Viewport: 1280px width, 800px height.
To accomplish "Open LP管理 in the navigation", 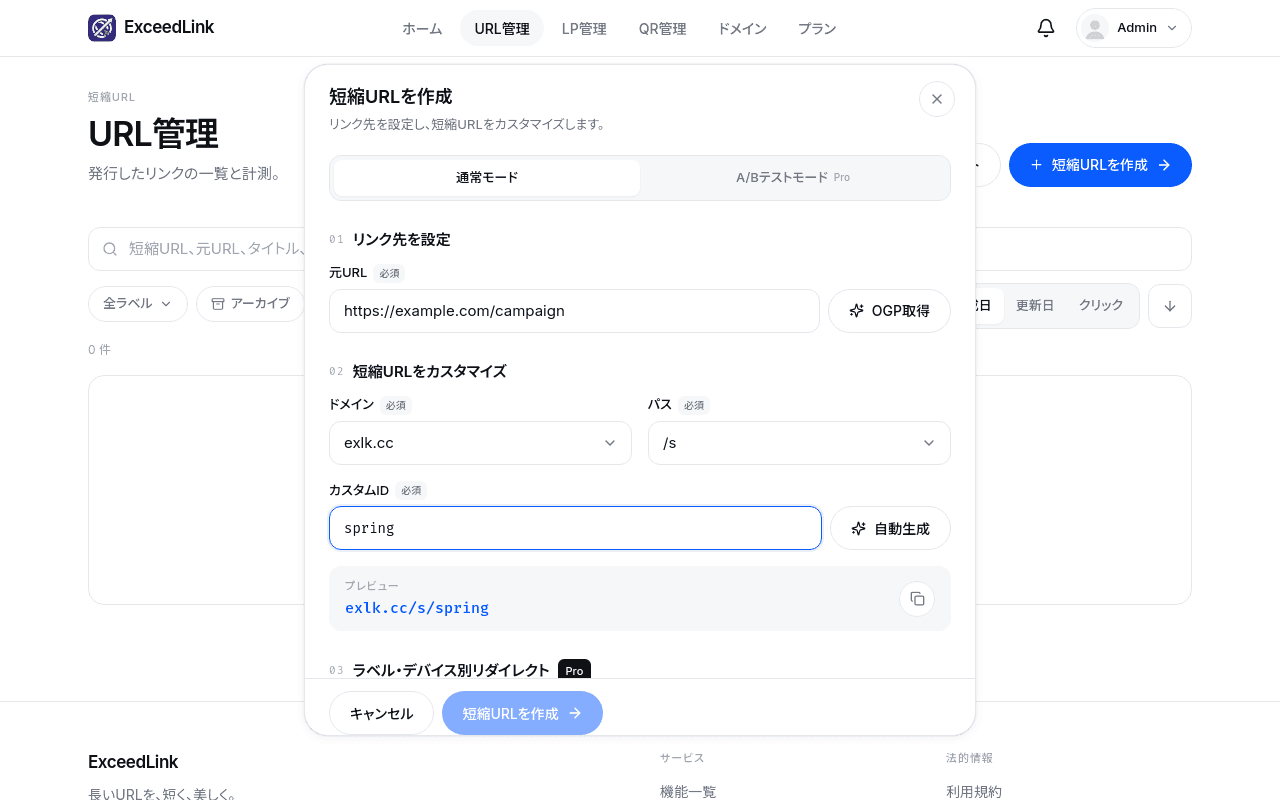I will [584, 29].
